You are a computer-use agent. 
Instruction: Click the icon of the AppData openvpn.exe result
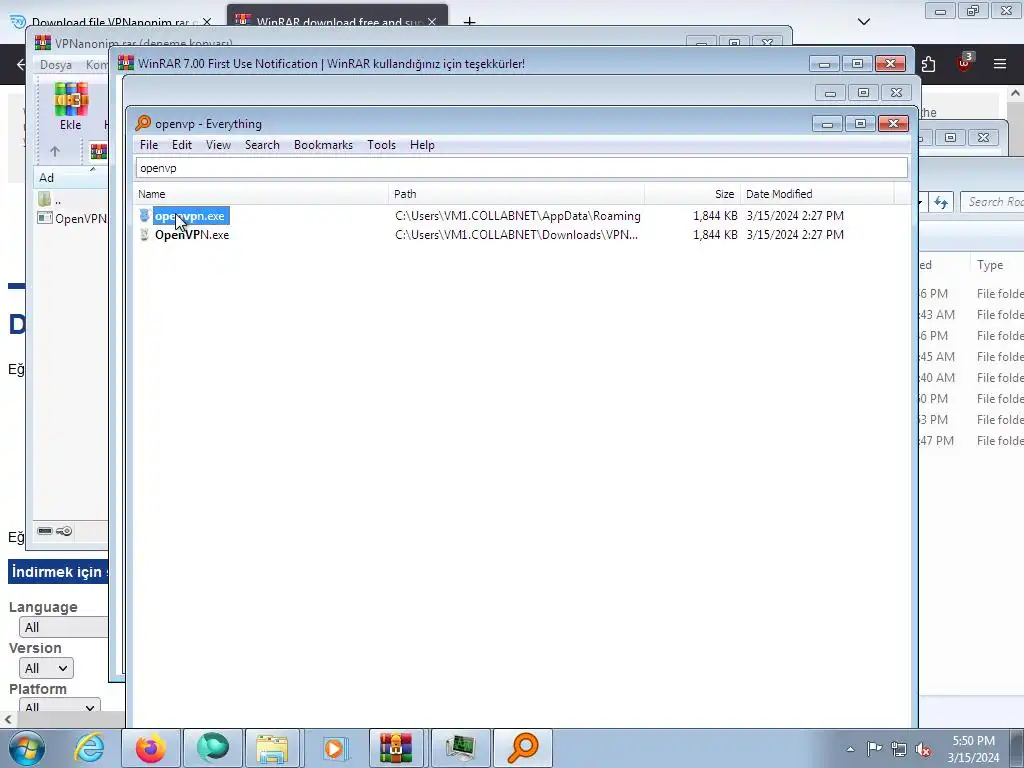[x=144, y=216]
